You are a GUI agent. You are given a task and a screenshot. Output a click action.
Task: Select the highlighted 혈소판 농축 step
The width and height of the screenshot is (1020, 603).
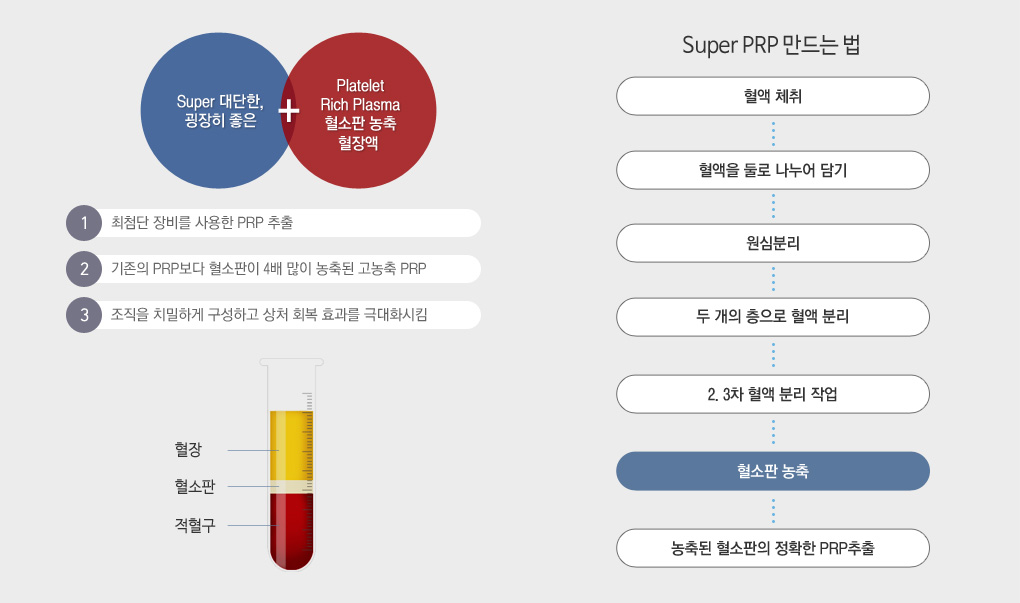coord(773,471)
